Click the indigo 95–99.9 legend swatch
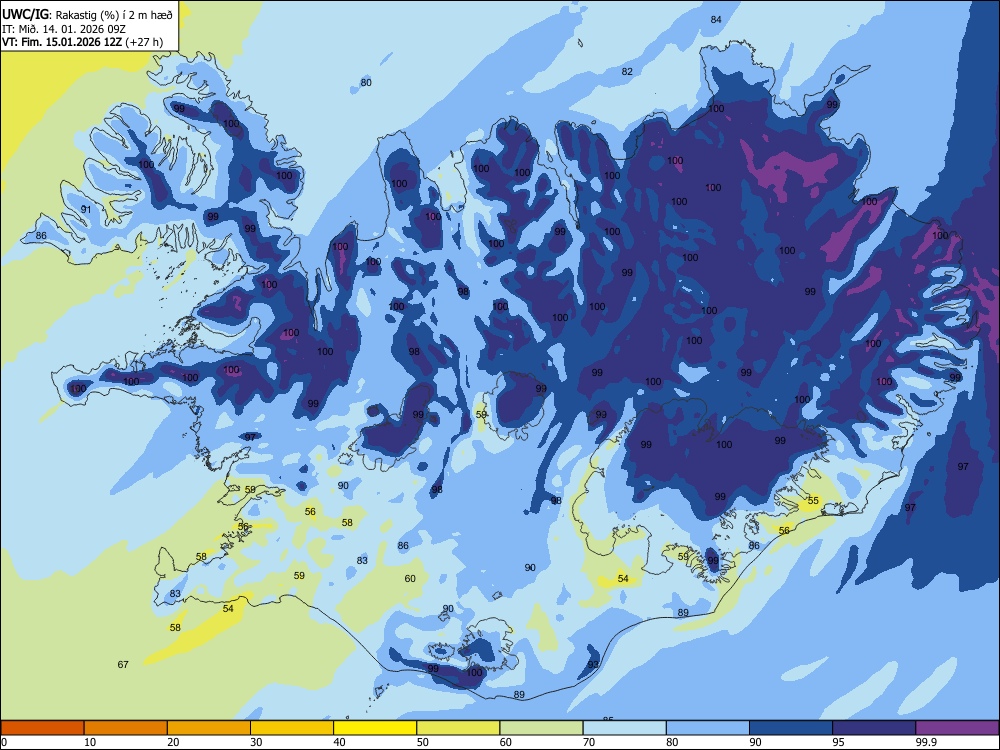Viewport: 1000px width, 750px height. 874,728
